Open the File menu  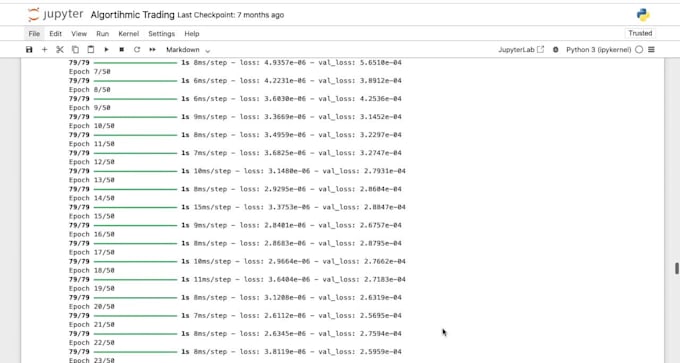tap(34, 33)
